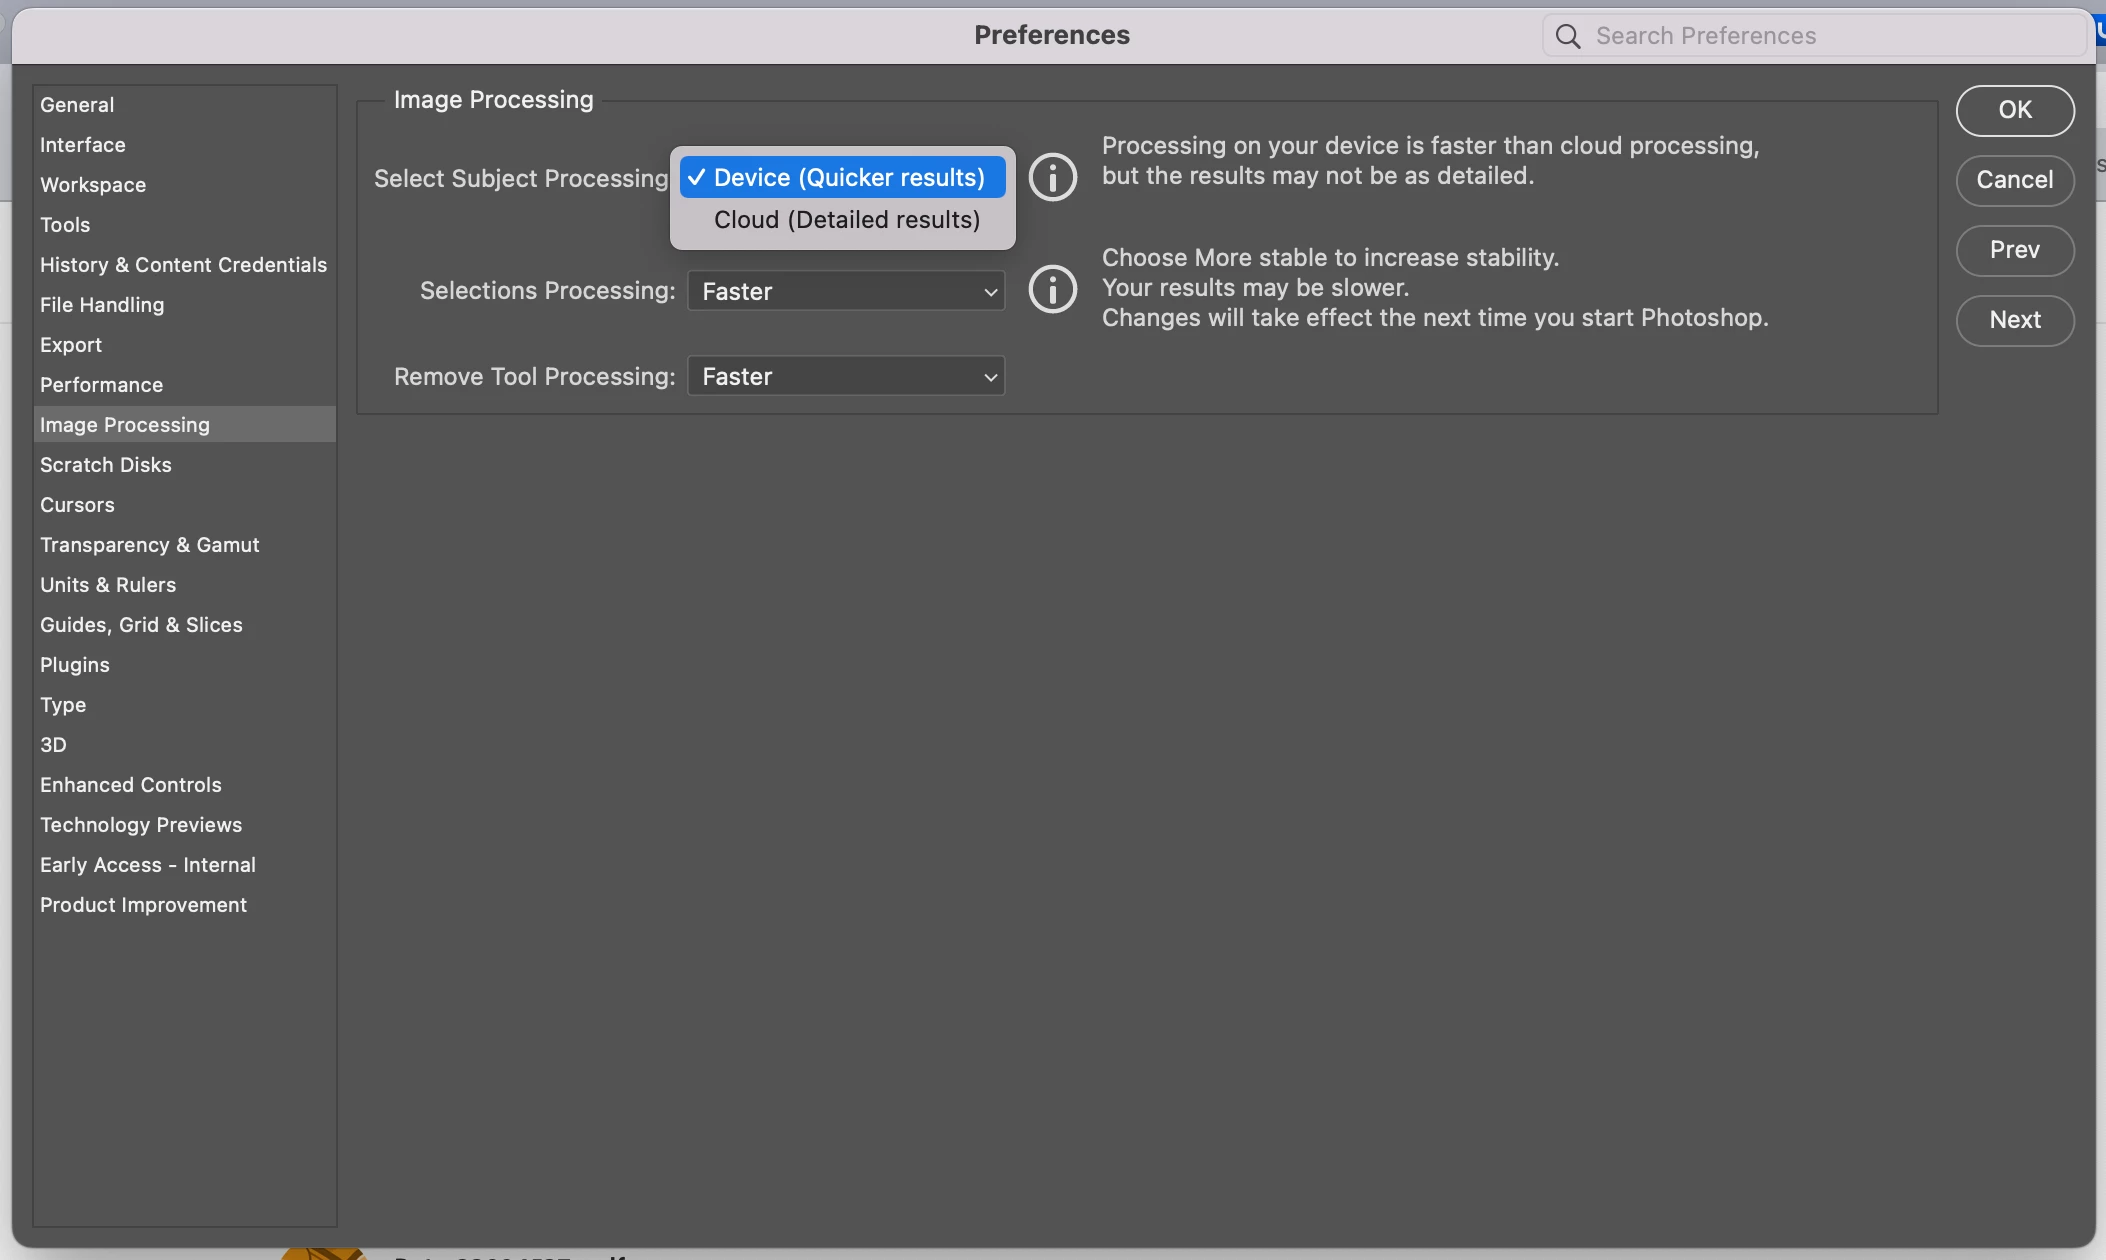The height and width of the screenshot is (1260, 2106).
Task: Open Early Access - Internal category
Action: [148, 865]
